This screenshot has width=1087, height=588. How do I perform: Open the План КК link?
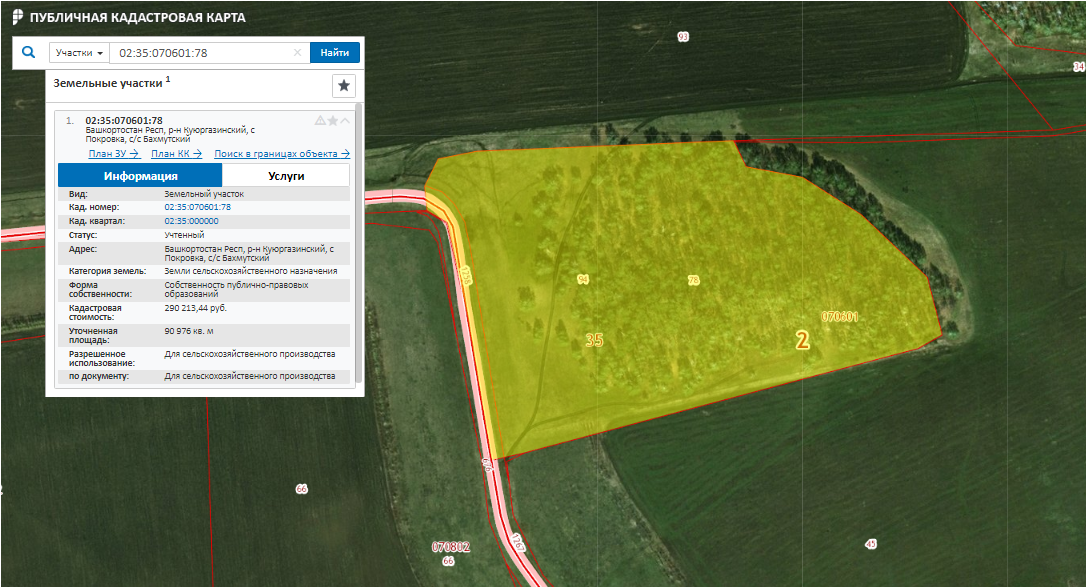coord(176,153)
